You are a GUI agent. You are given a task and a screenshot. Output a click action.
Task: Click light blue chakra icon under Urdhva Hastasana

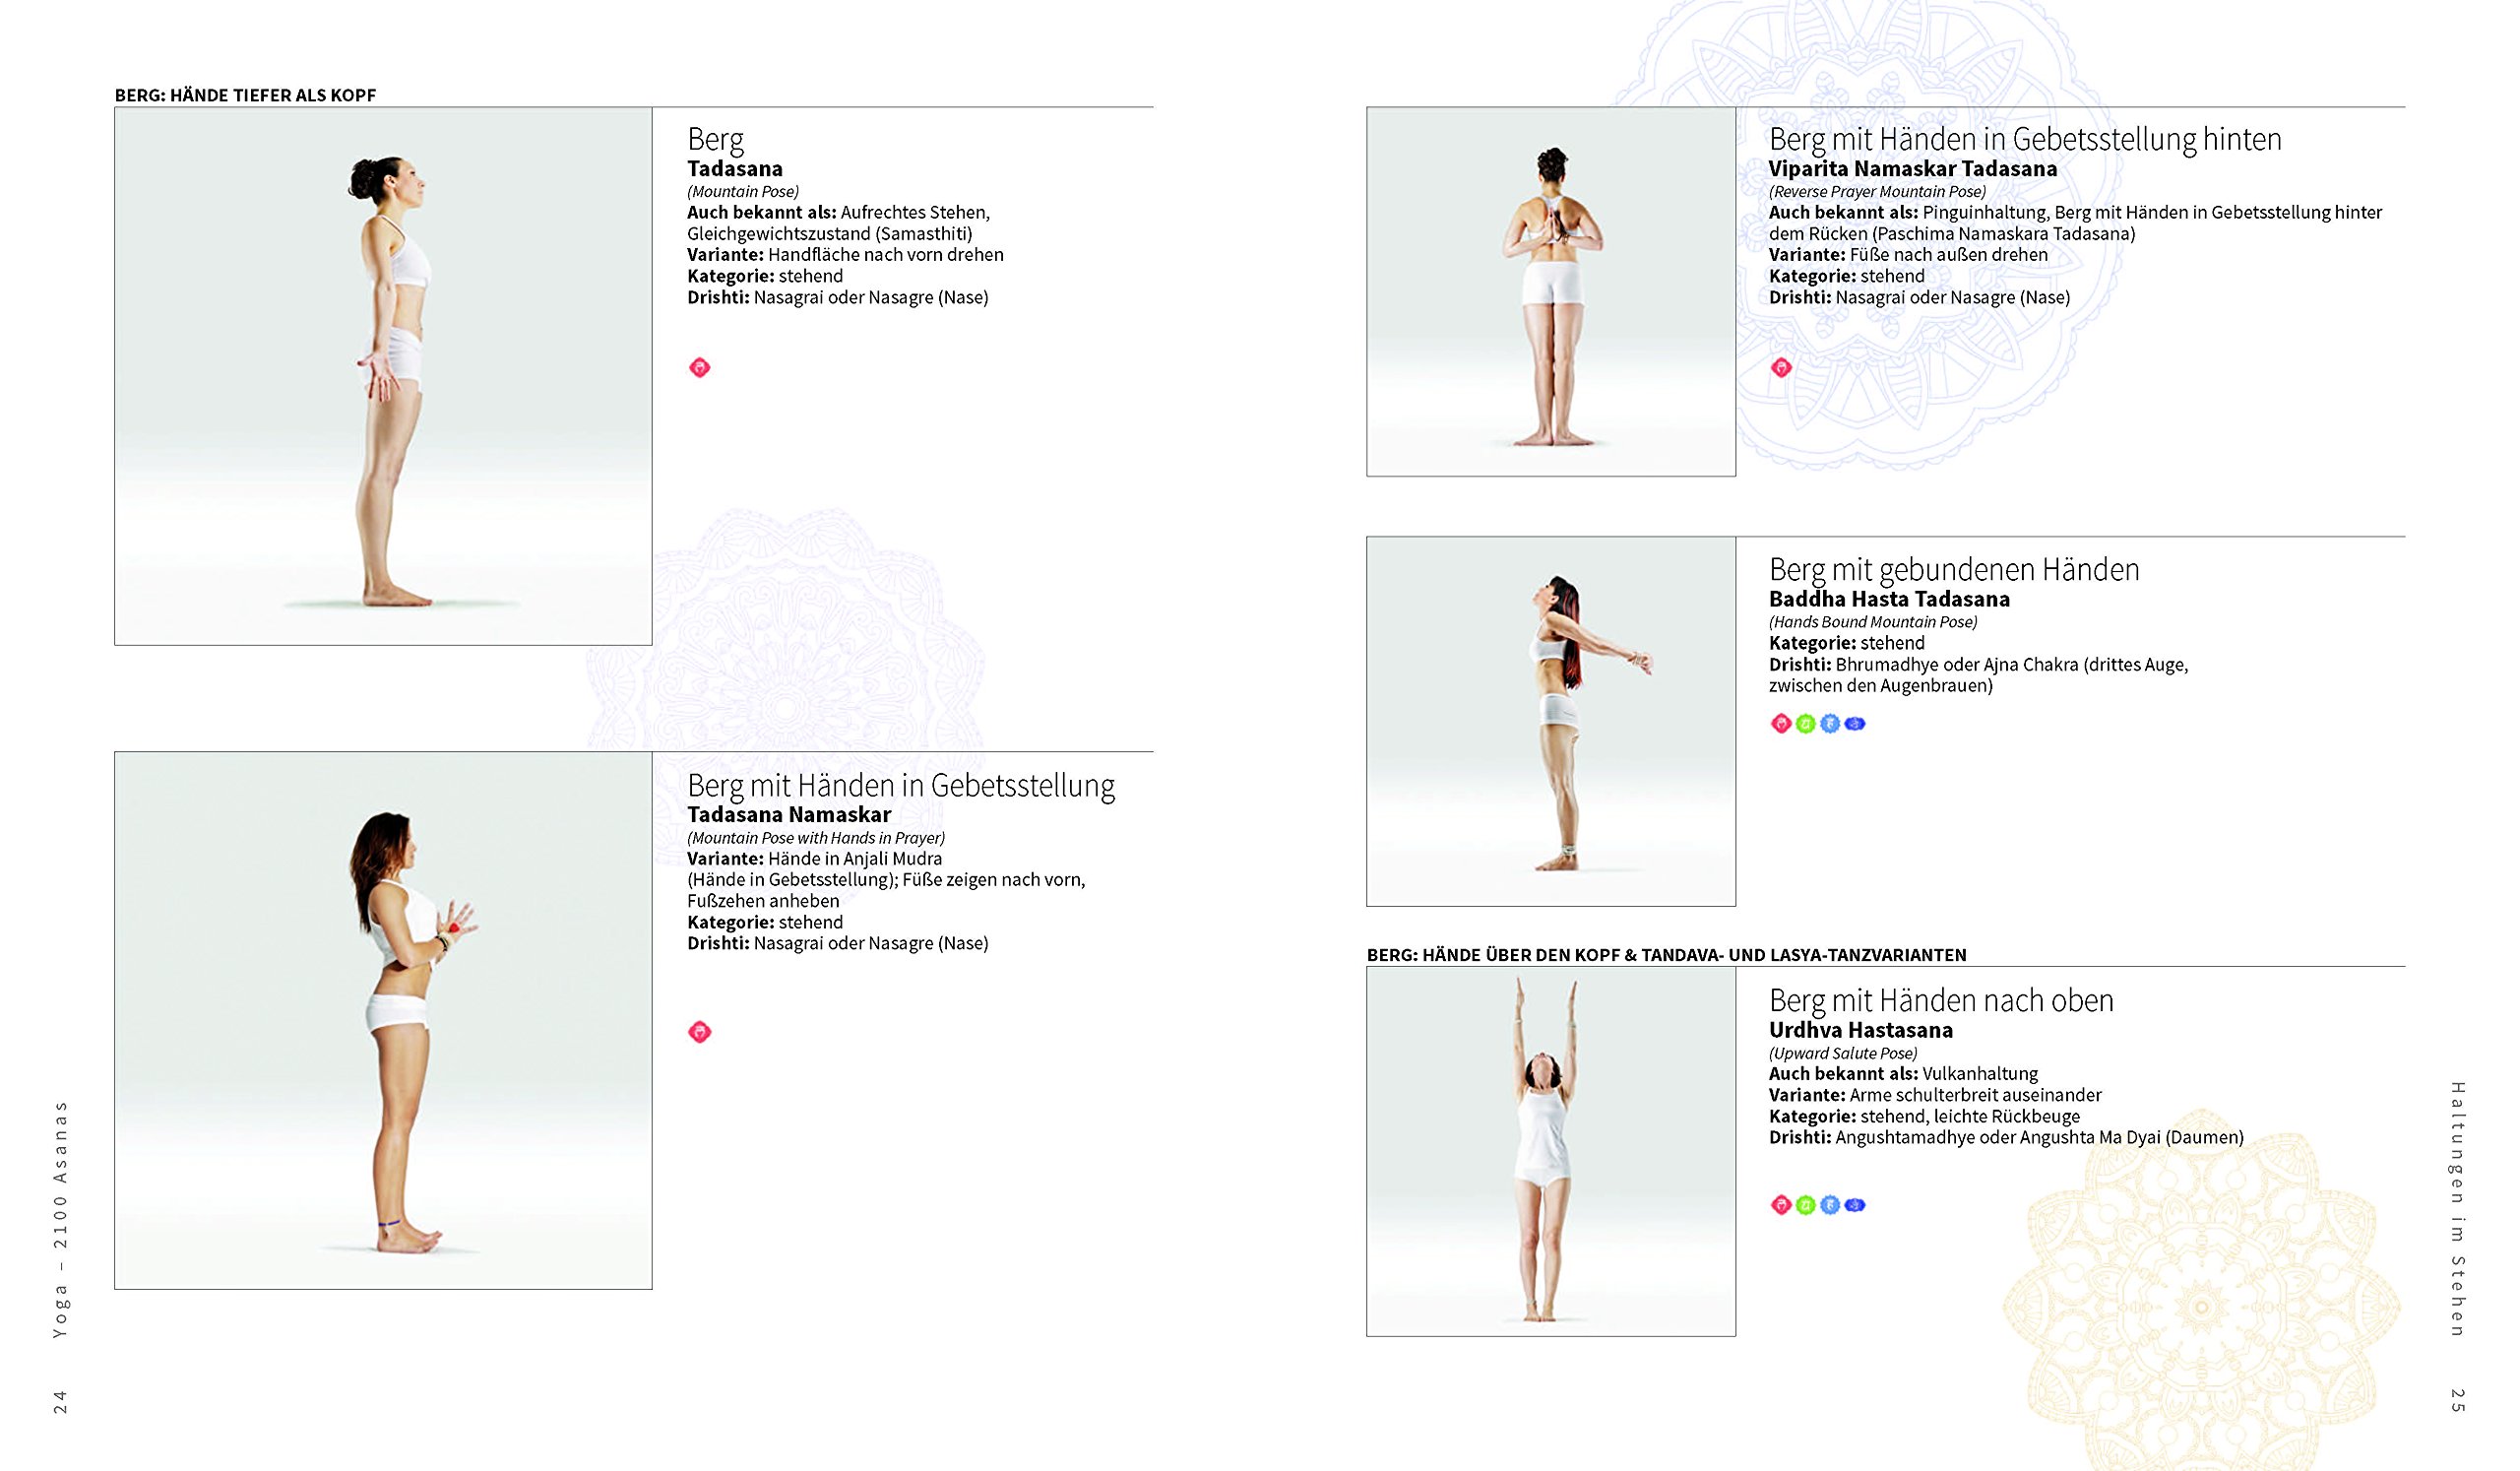1830,1205
